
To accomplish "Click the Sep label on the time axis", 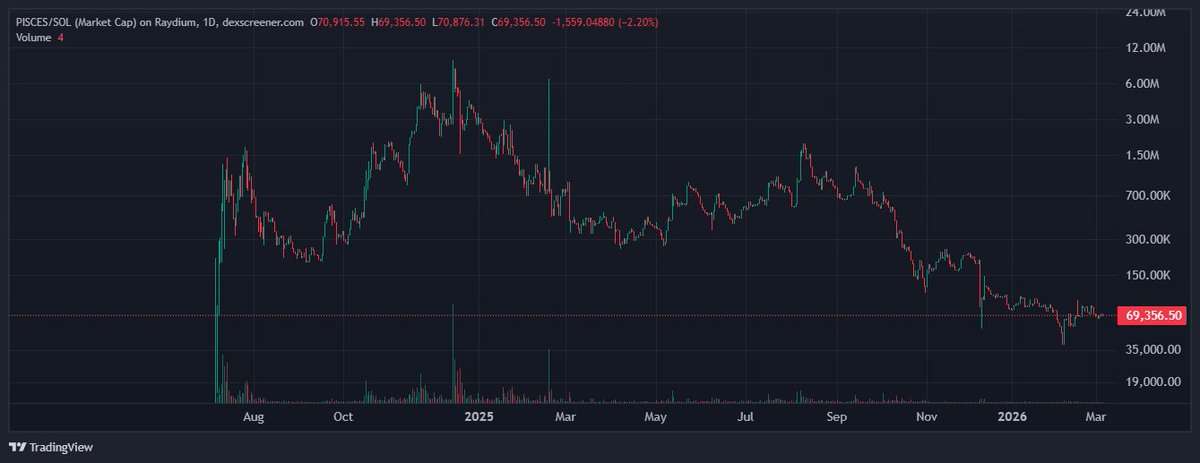I will tap(837, 415).
